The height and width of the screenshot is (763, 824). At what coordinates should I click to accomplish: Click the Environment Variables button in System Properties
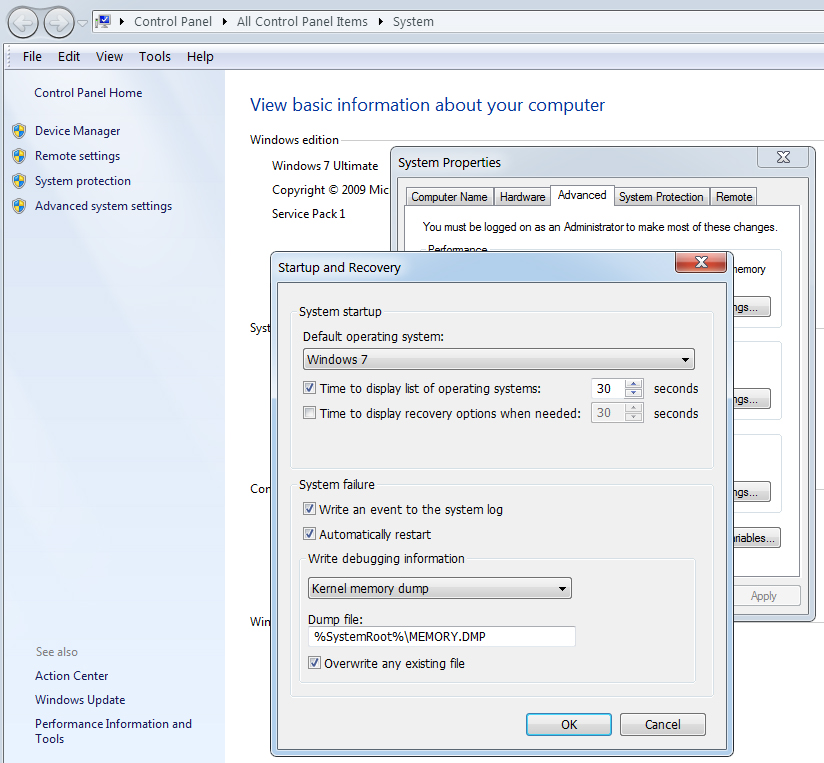(x=757, y=538)
